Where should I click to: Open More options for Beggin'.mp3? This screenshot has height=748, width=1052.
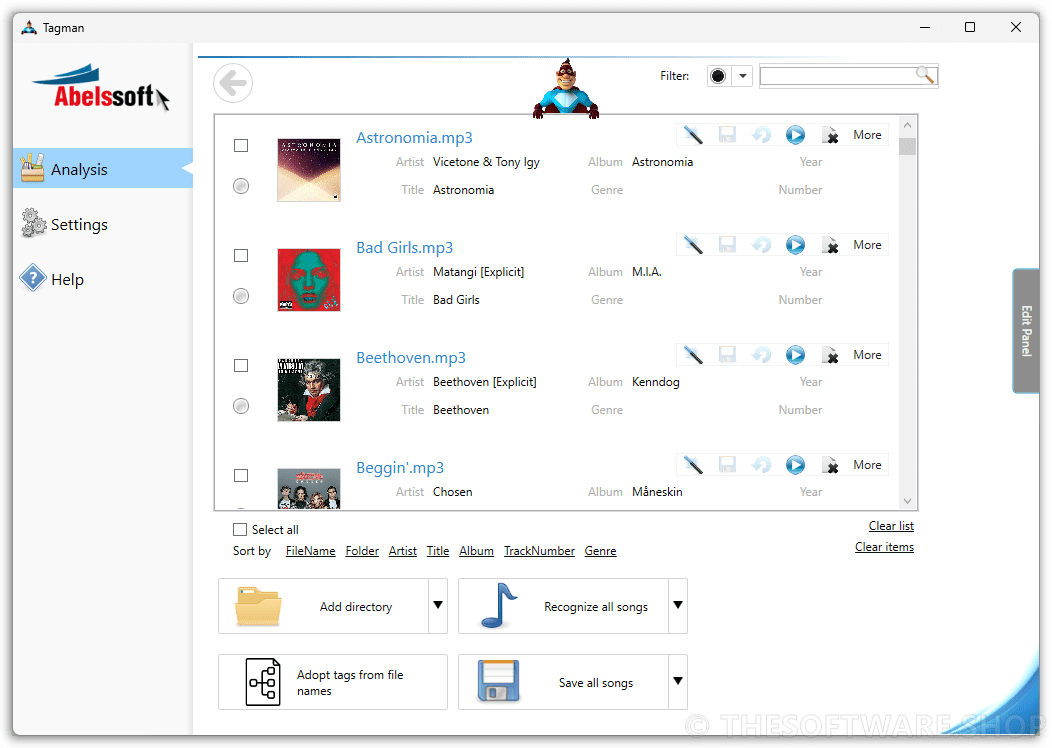[x=867, y=465]
